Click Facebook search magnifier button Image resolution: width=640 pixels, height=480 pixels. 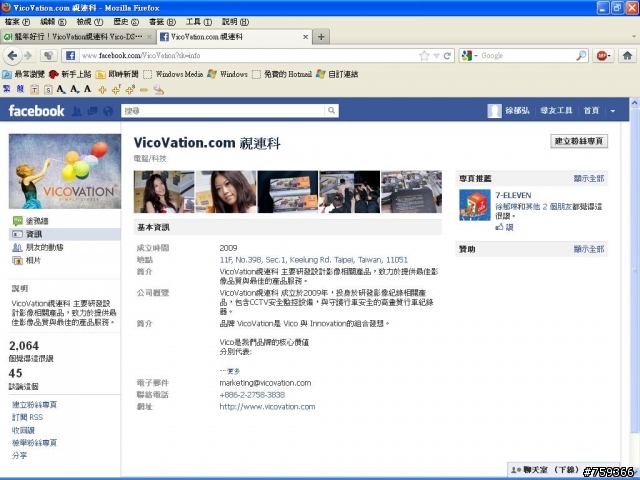pos(331,111)
